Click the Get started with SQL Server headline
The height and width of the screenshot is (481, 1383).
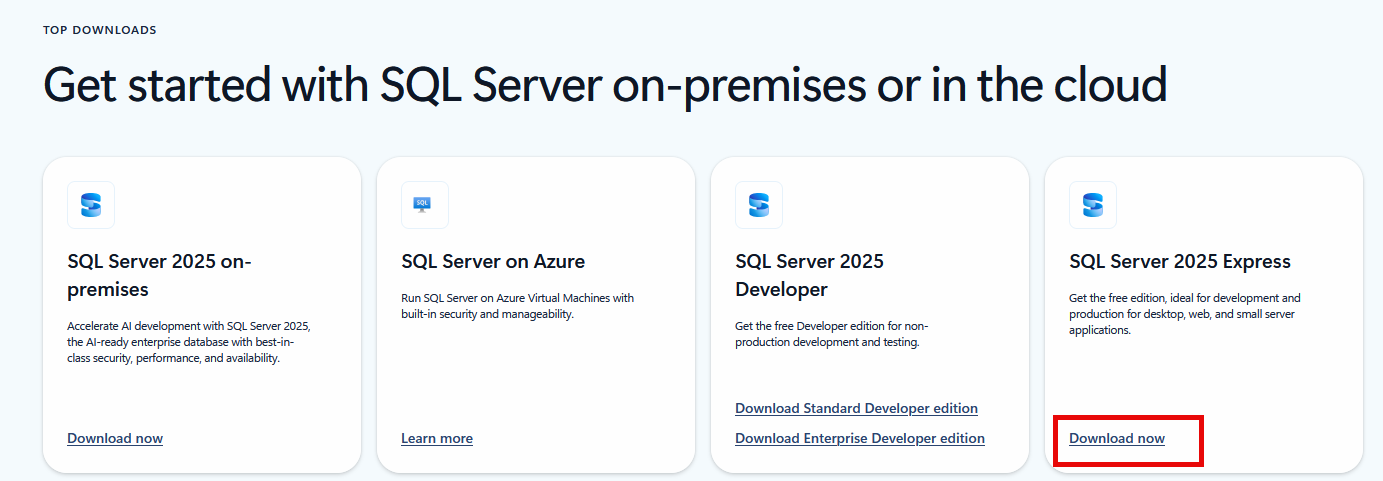[605, 86]
